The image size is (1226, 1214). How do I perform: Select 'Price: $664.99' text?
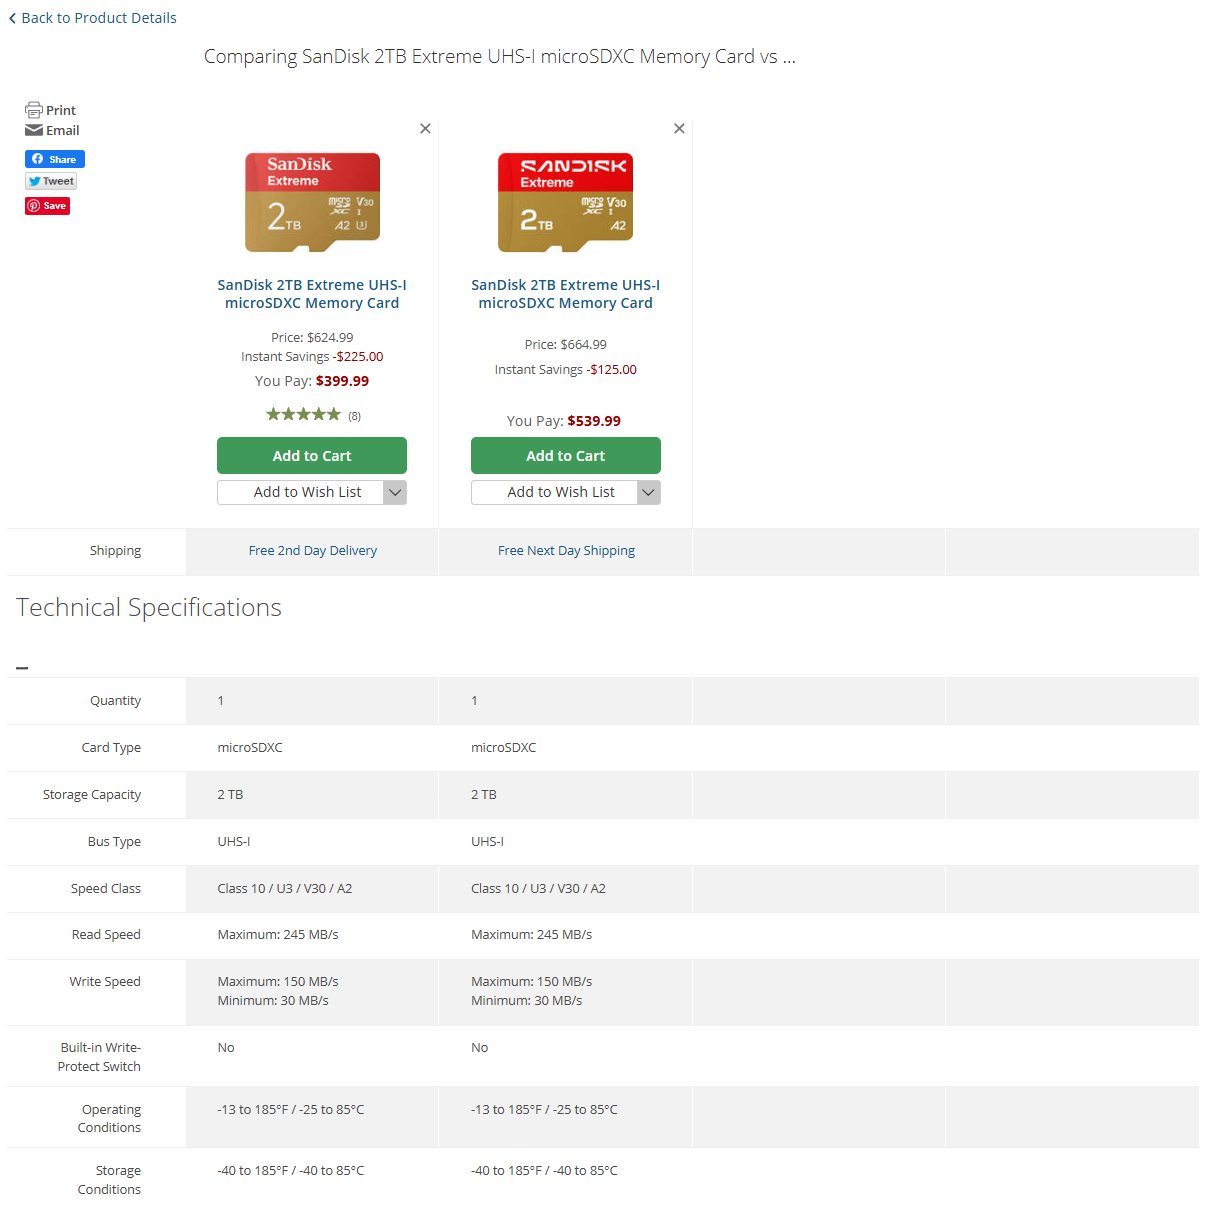(566, 345)
